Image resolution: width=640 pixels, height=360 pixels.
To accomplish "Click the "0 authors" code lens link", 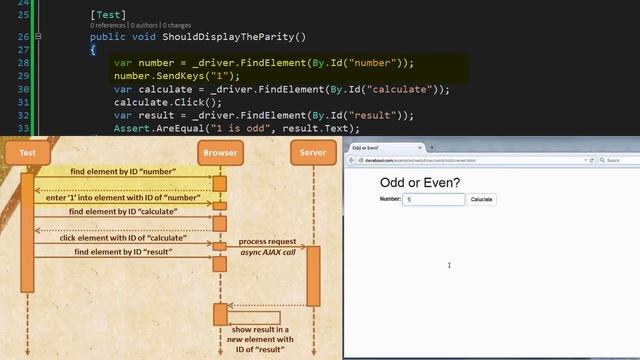I will click(x=144, y=25).
